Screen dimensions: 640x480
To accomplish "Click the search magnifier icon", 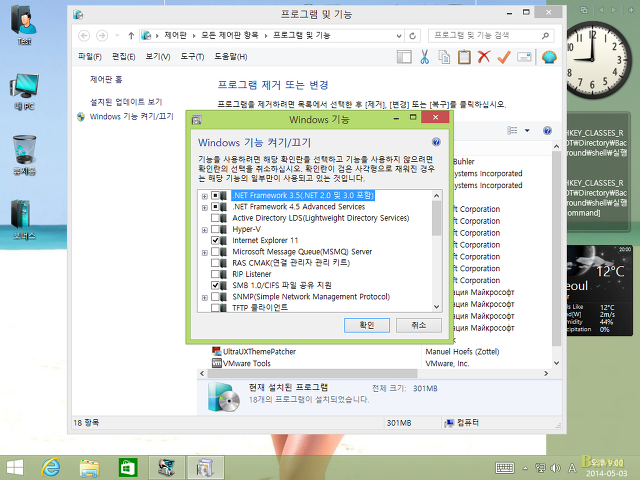I will click(545, 36).
